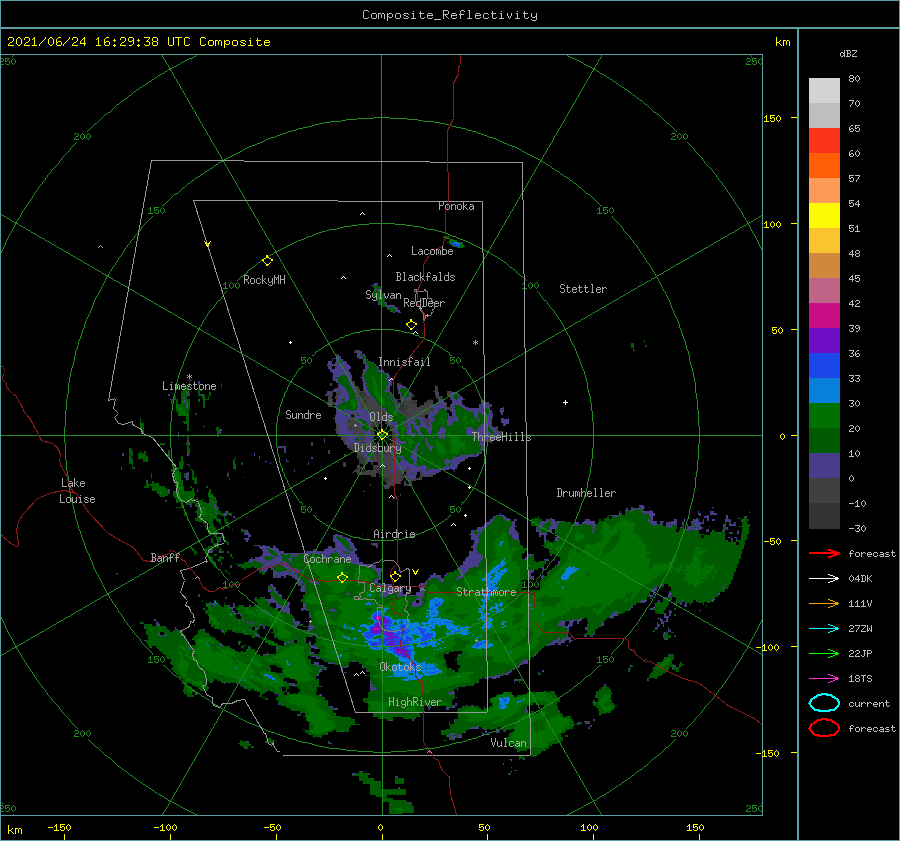This screenshot has height=841, width=900.
Task: Select the magenta 42 dBZ color swatch
Action: (x=824, y=316)
